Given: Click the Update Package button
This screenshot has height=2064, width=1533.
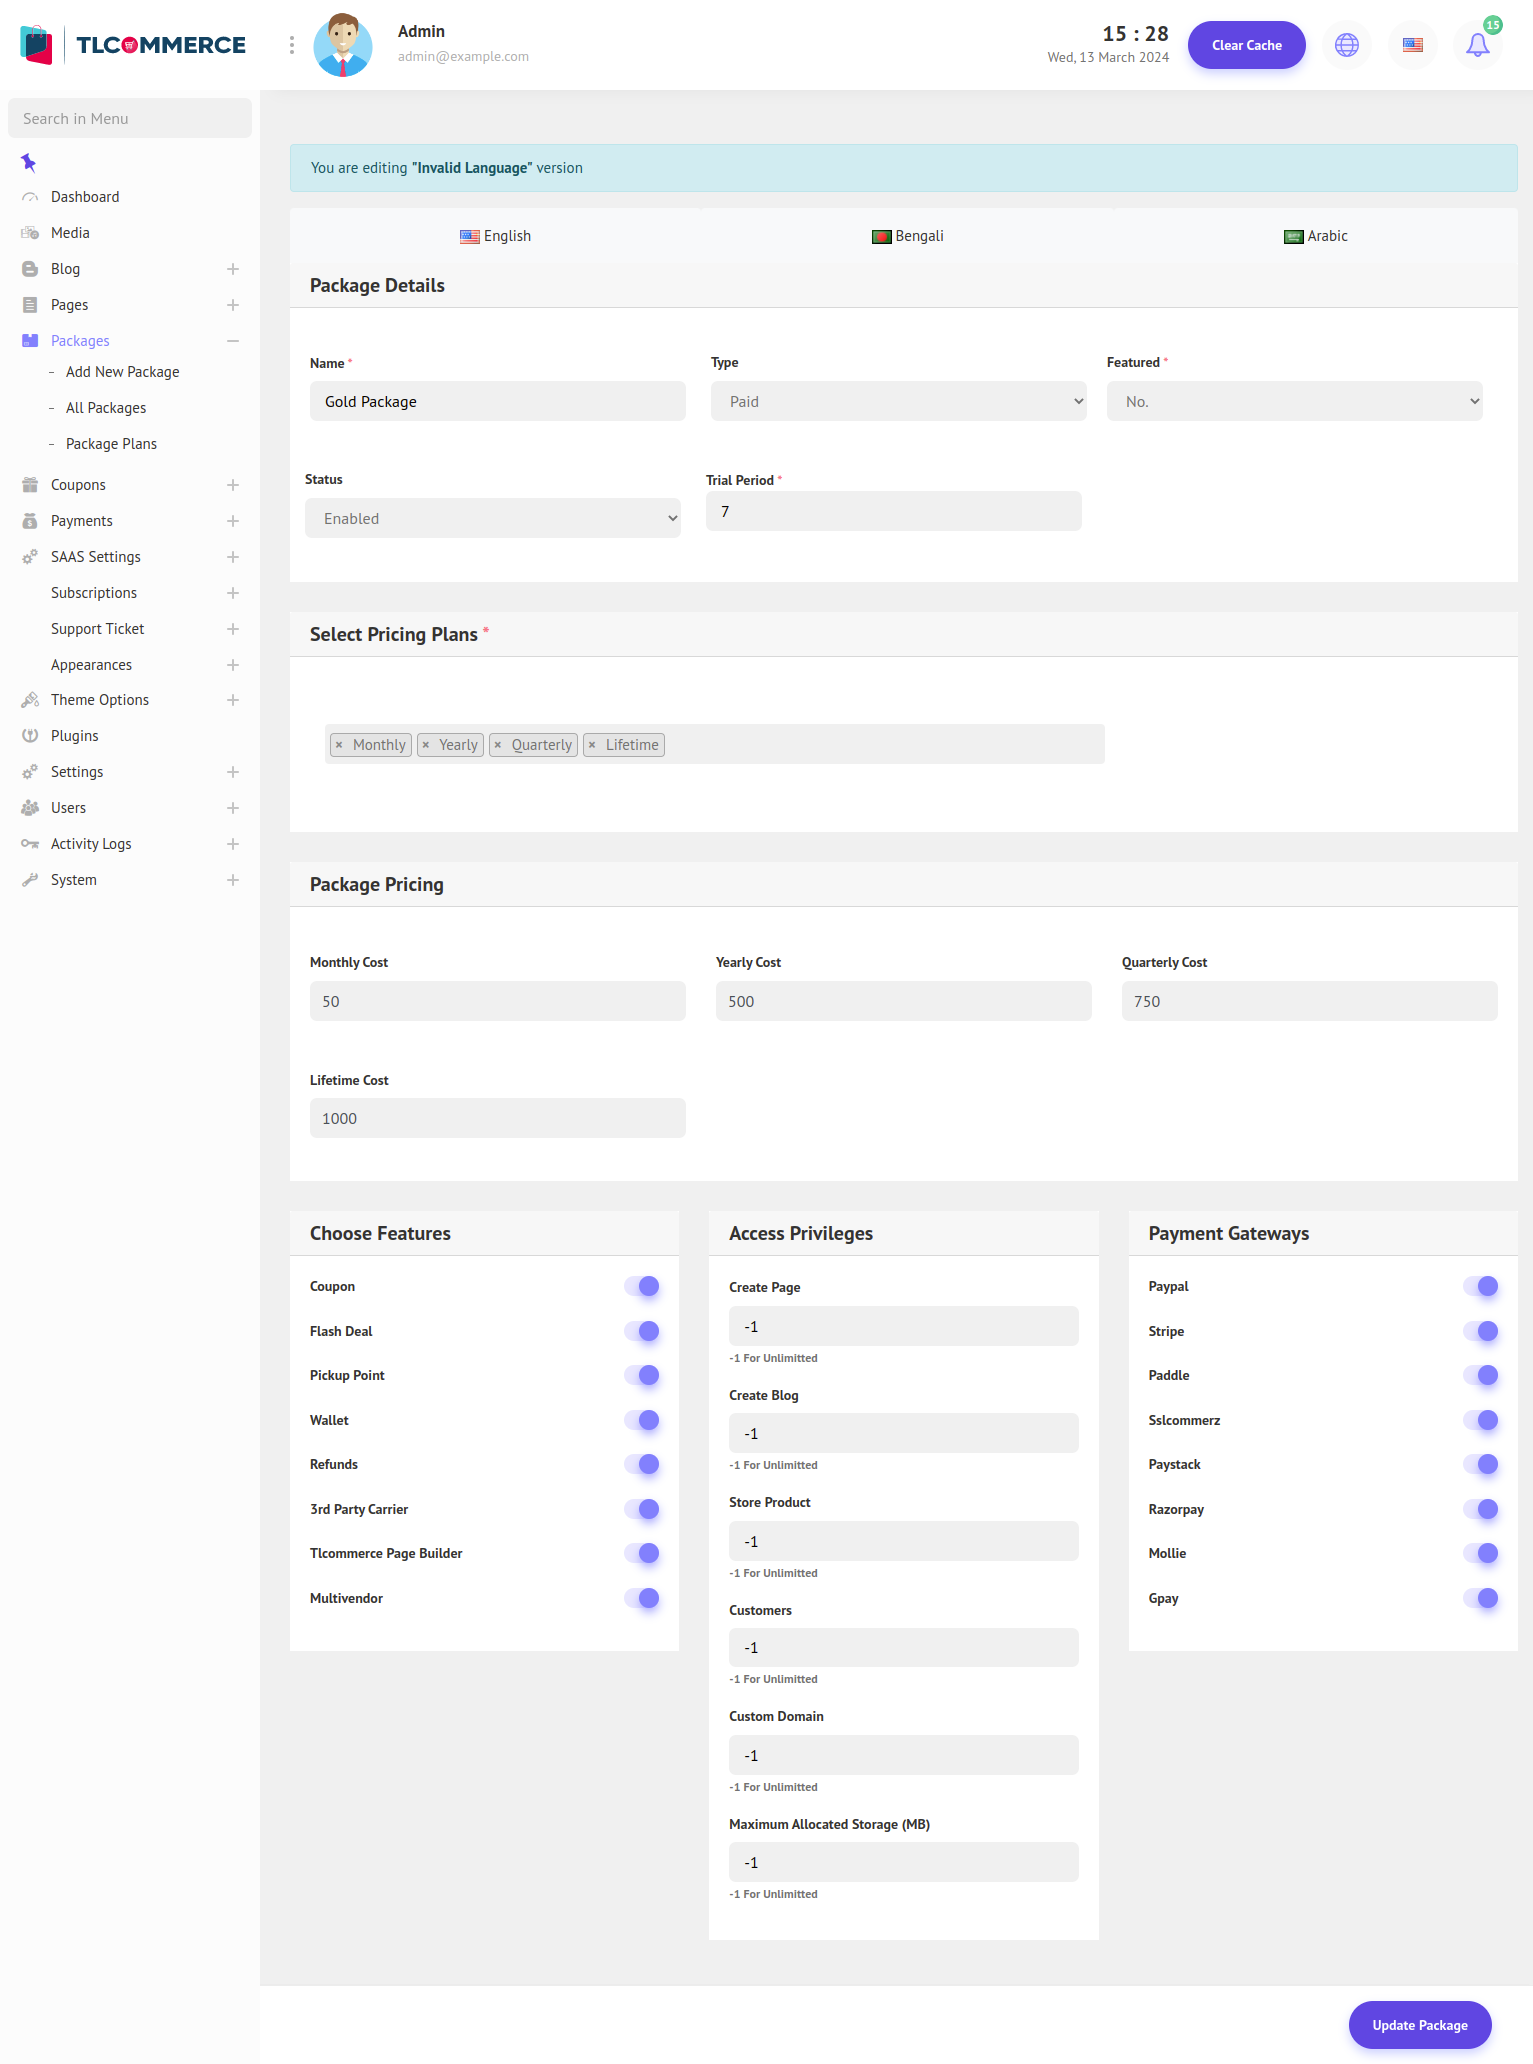Looking at the screenshot, I should (1419, 2025).
